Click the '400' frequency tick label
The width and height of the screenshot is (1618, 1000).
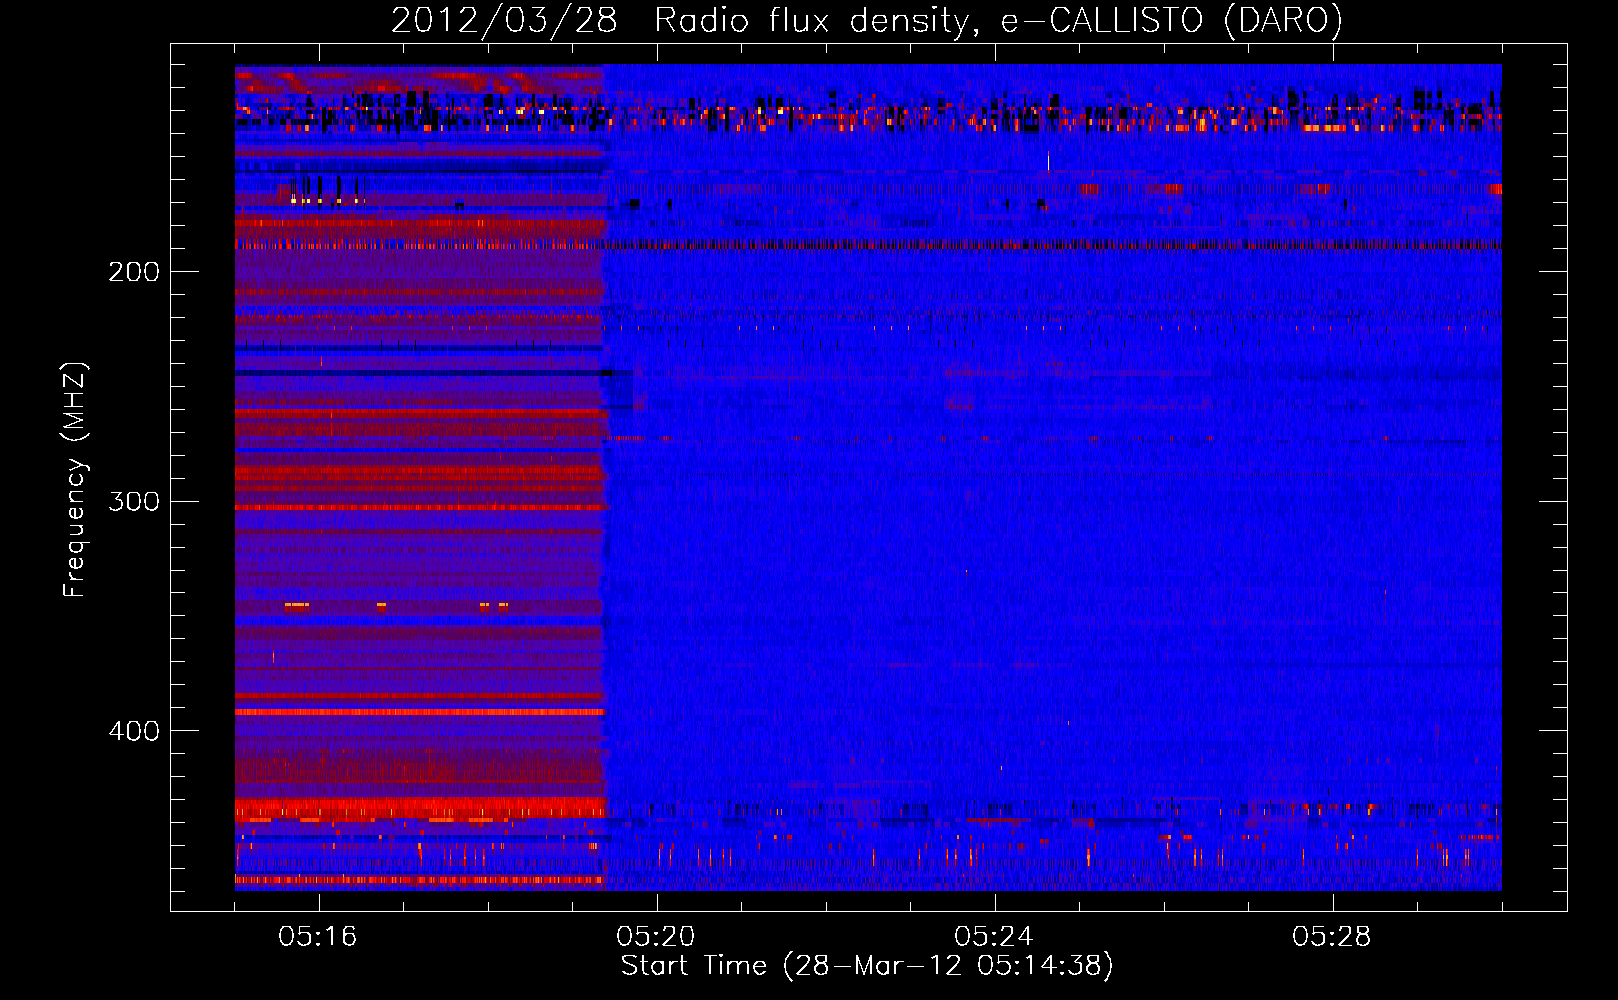134,731
